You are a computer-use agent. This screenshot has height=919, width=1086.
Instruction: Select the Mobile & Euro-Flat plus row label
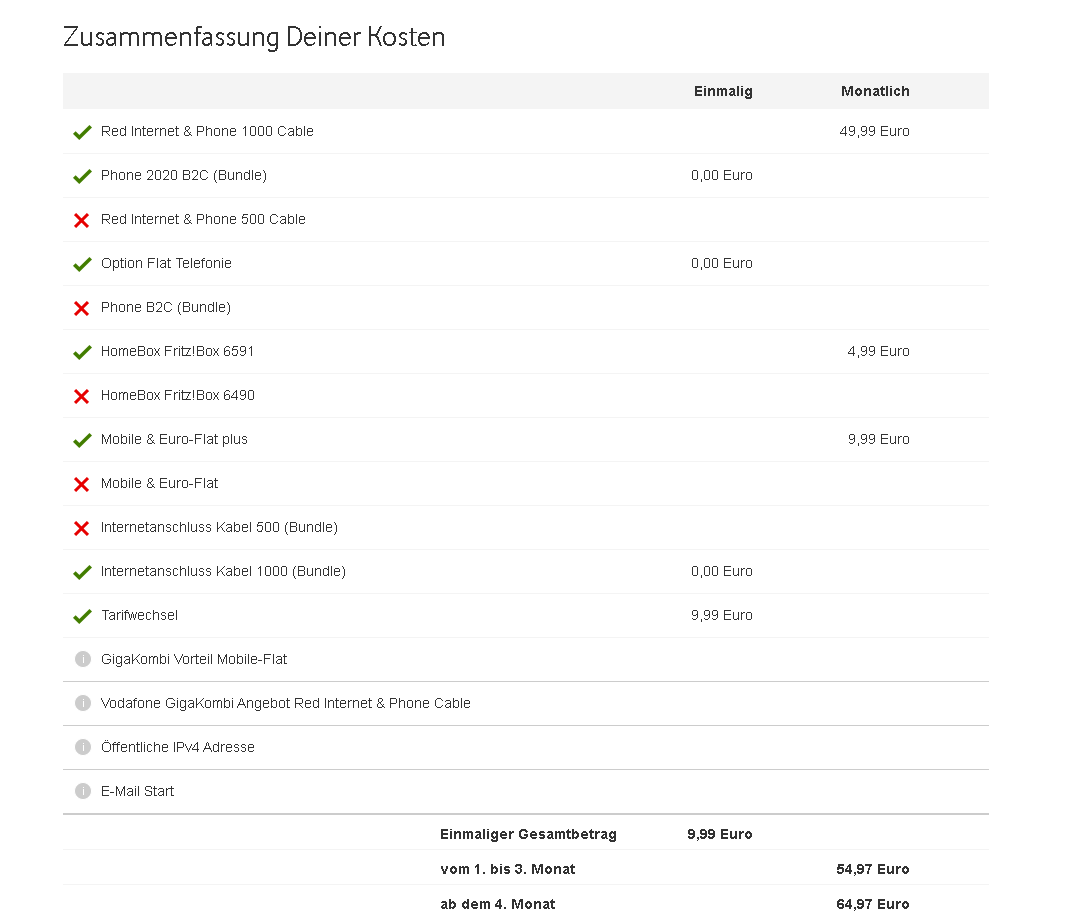pos(174,439)
